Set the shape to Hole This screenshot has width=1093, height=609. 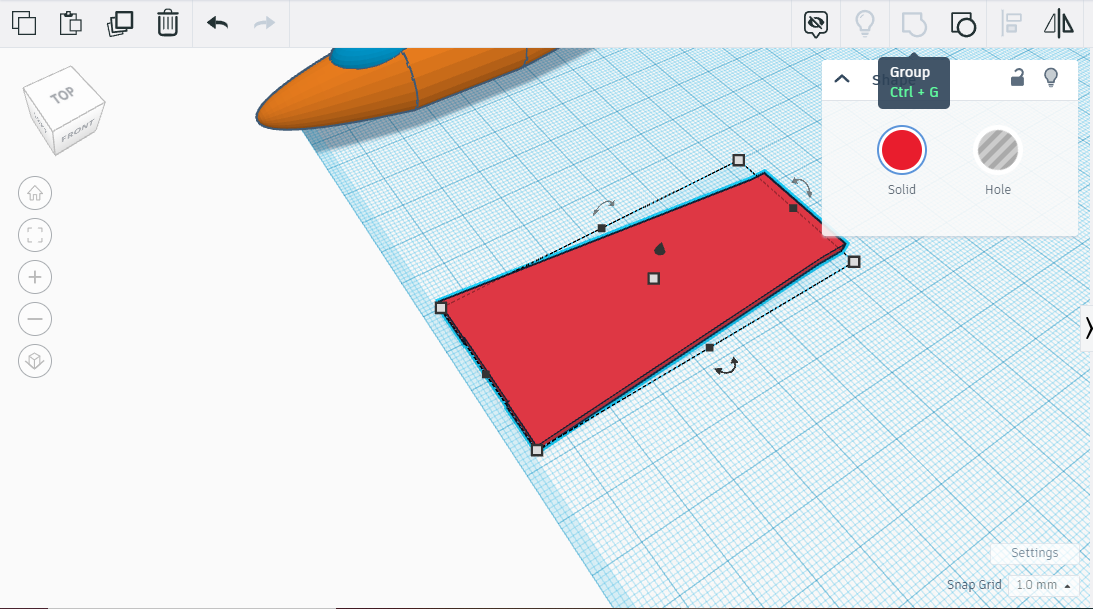[x=998, y=150]
